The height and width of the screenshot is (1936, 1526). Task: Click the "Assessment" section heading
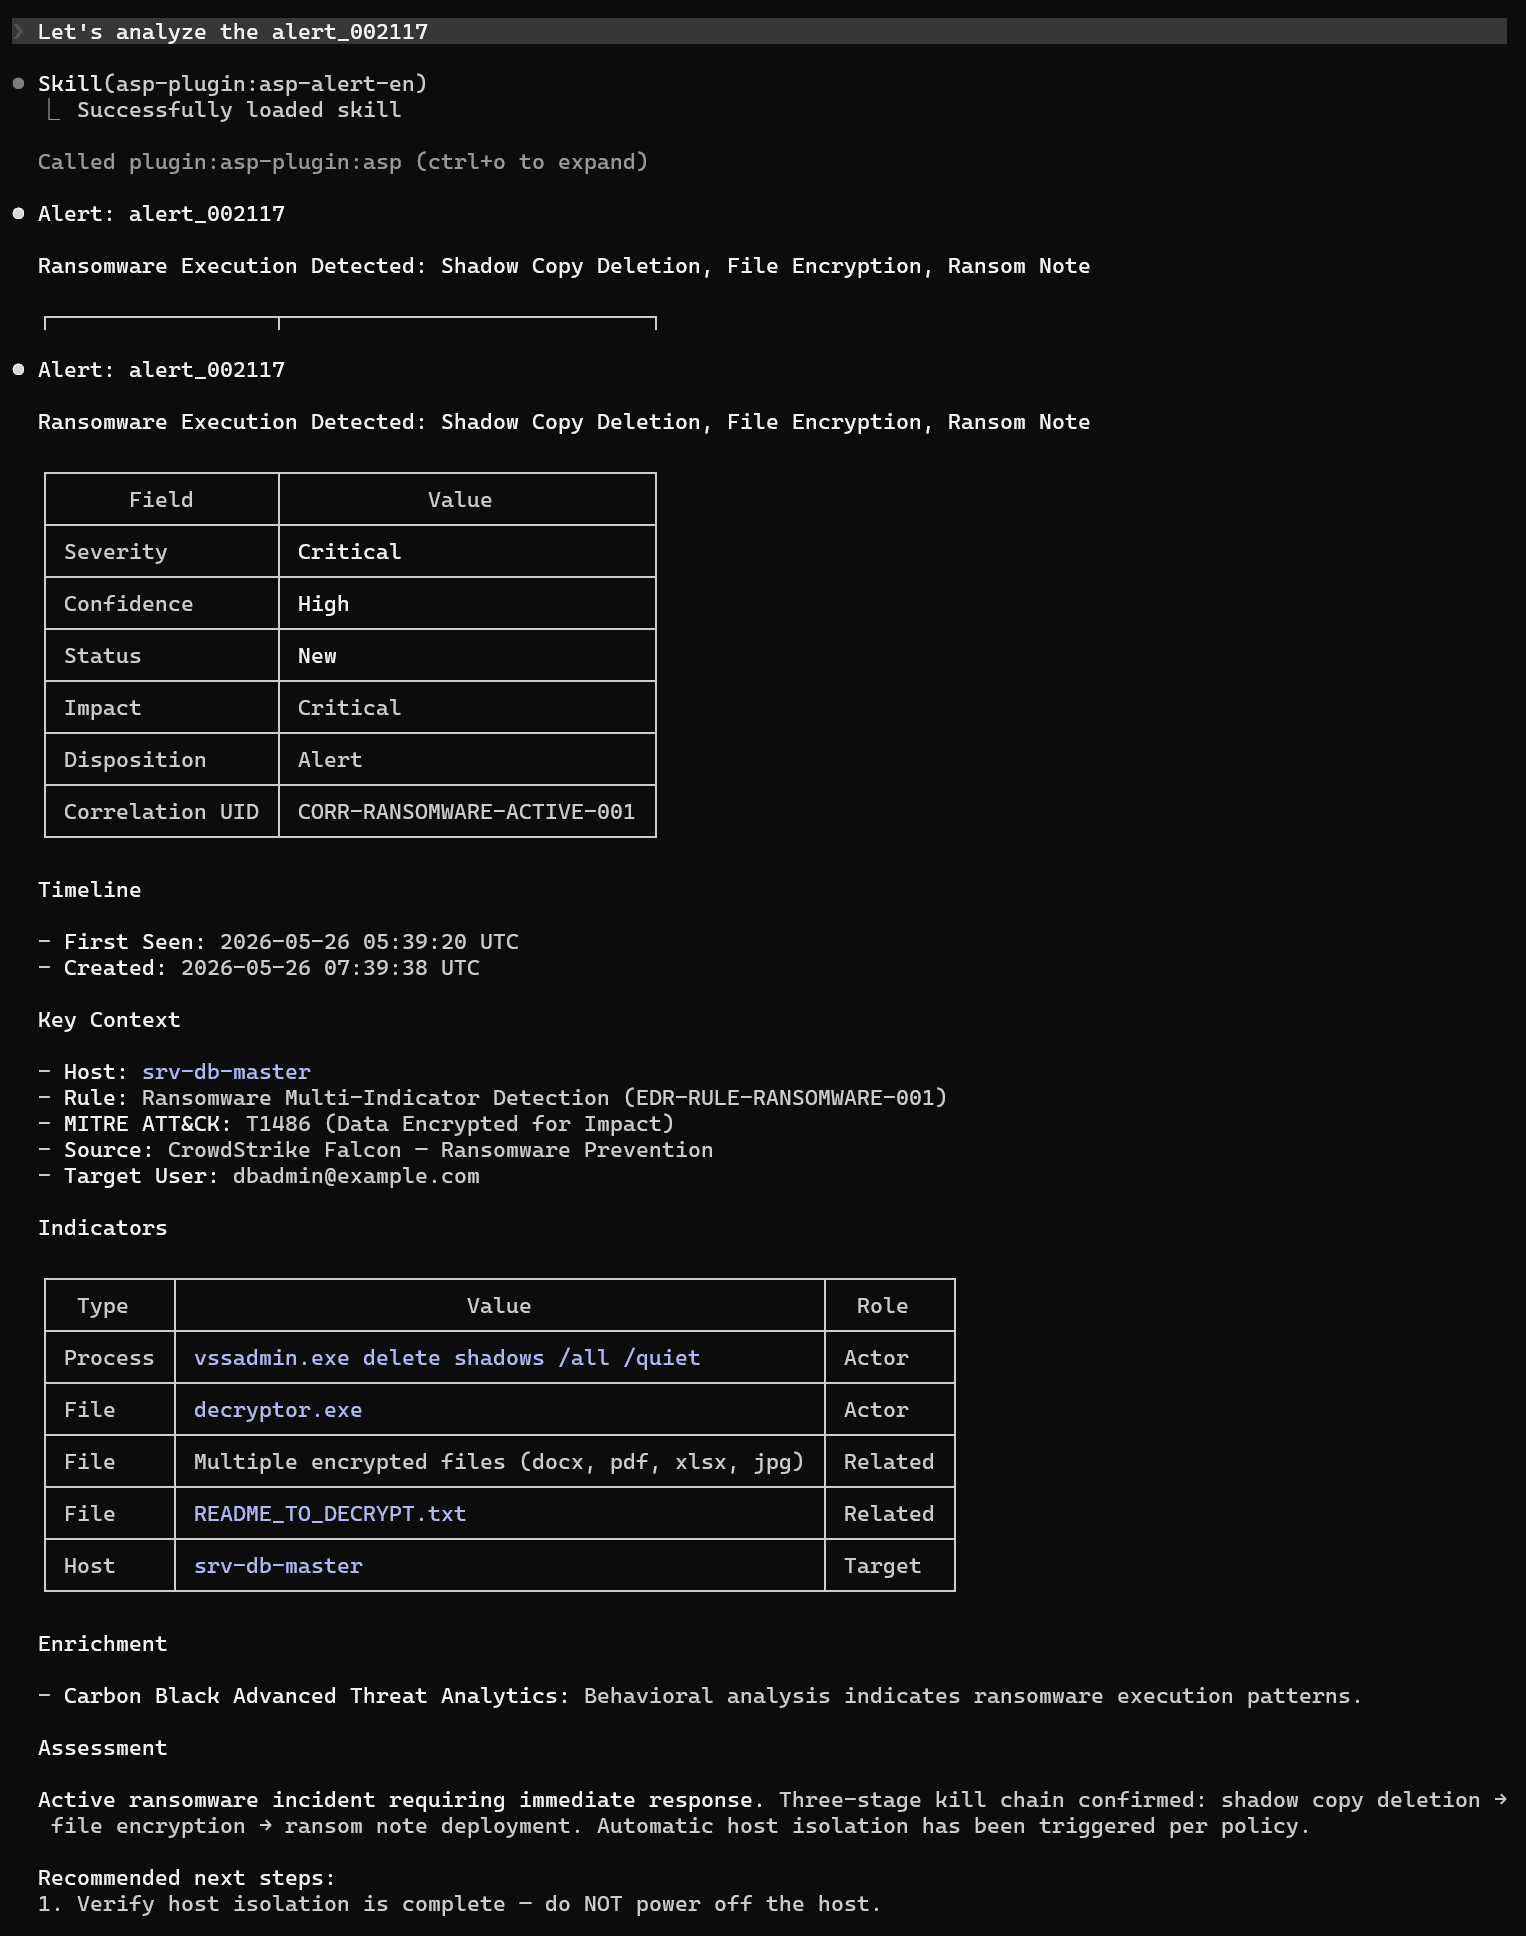coord(103,1748)
